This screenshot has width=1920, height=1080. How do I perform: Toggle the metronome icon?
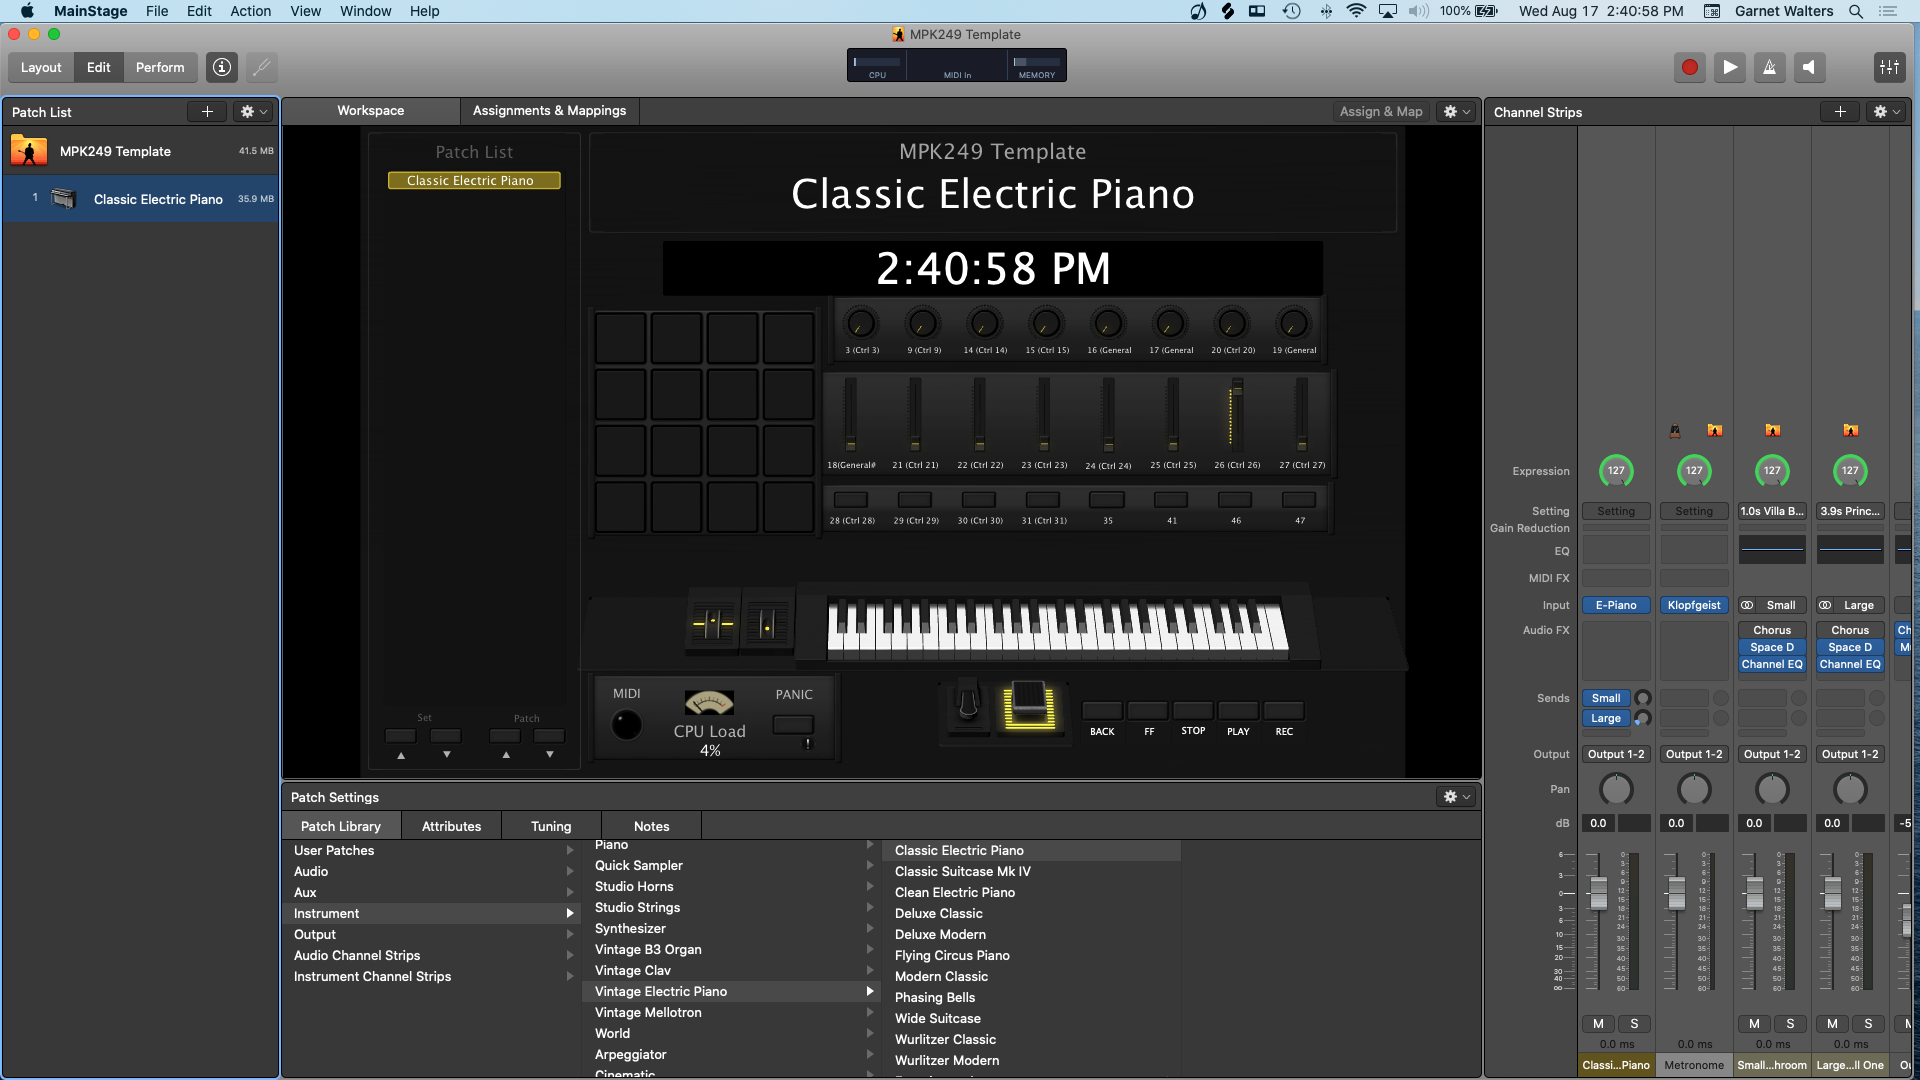[1769, 68]
